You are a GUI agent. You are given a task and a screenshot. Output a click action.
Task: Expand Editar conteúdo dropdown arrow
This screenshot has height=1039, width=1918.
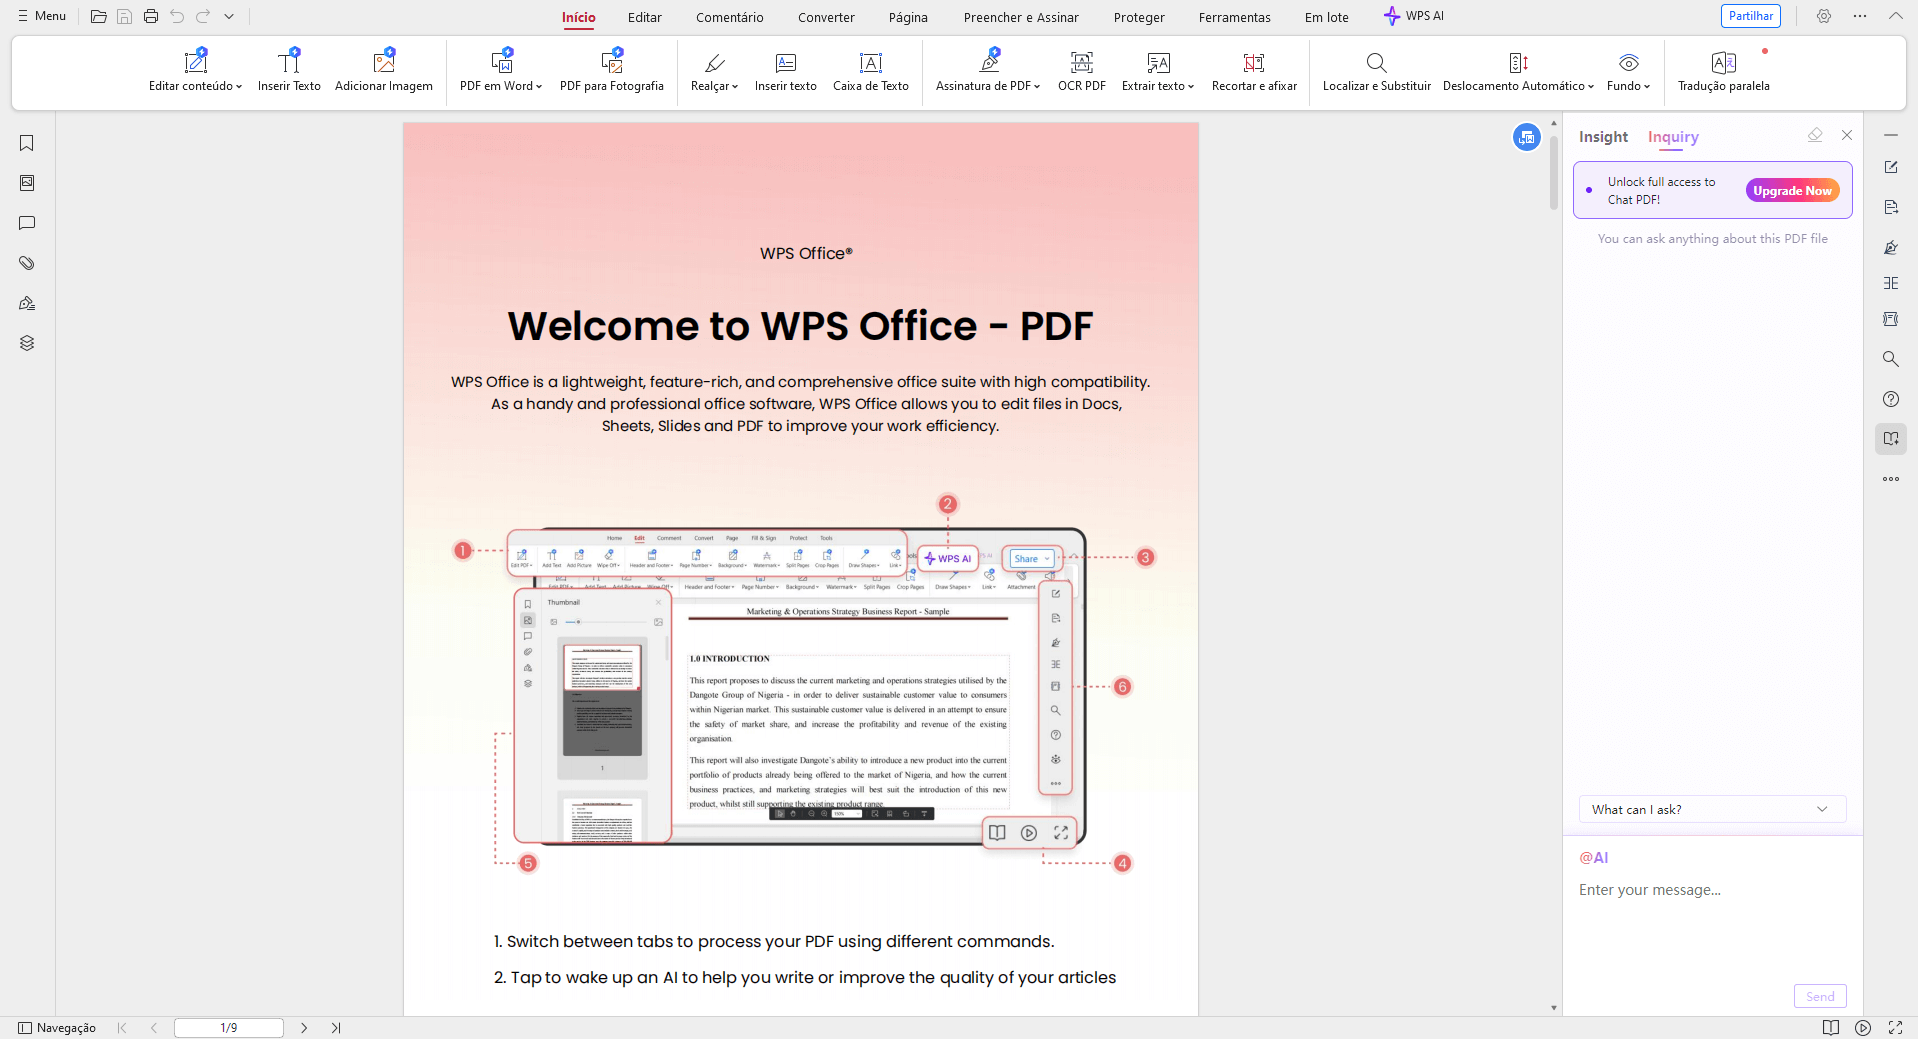coord(239,87)
